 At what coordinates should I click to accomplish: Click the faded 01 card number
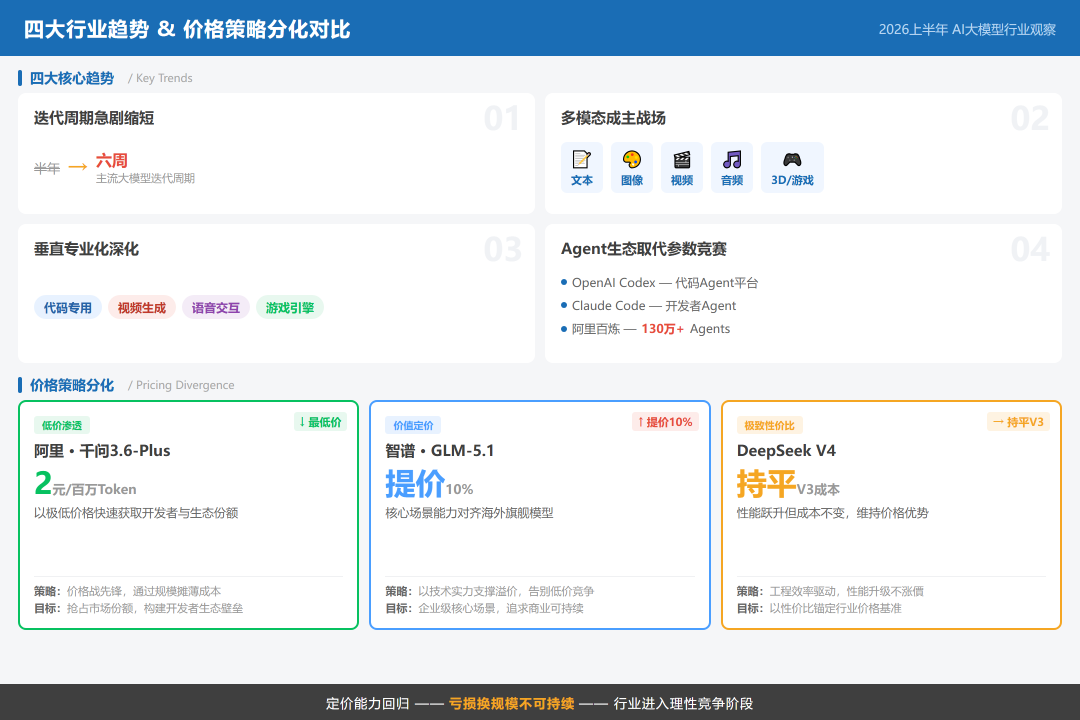click(502, 119)
